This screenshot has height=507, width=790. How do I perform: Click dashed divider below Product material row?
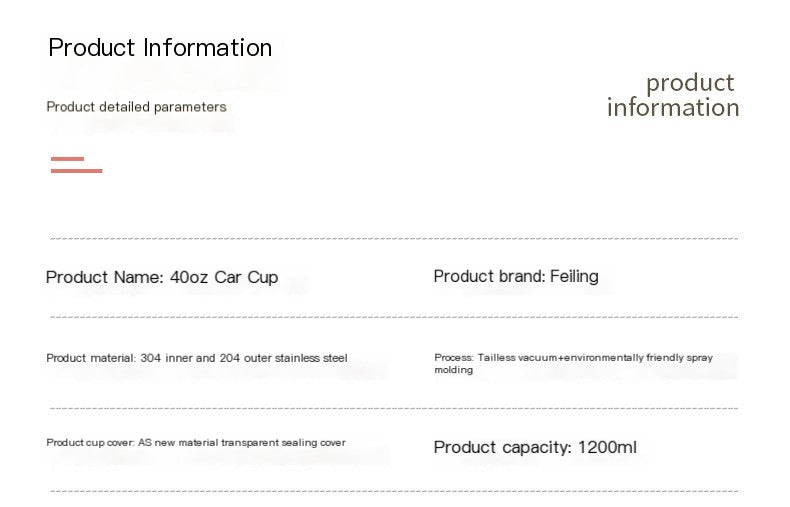(x=394, y=408)
